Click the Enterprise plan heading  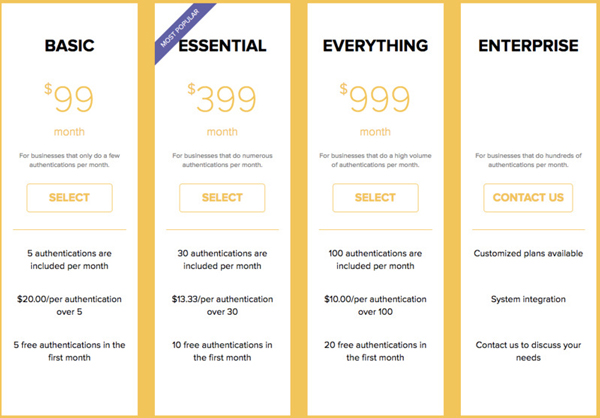pos(529,46)
